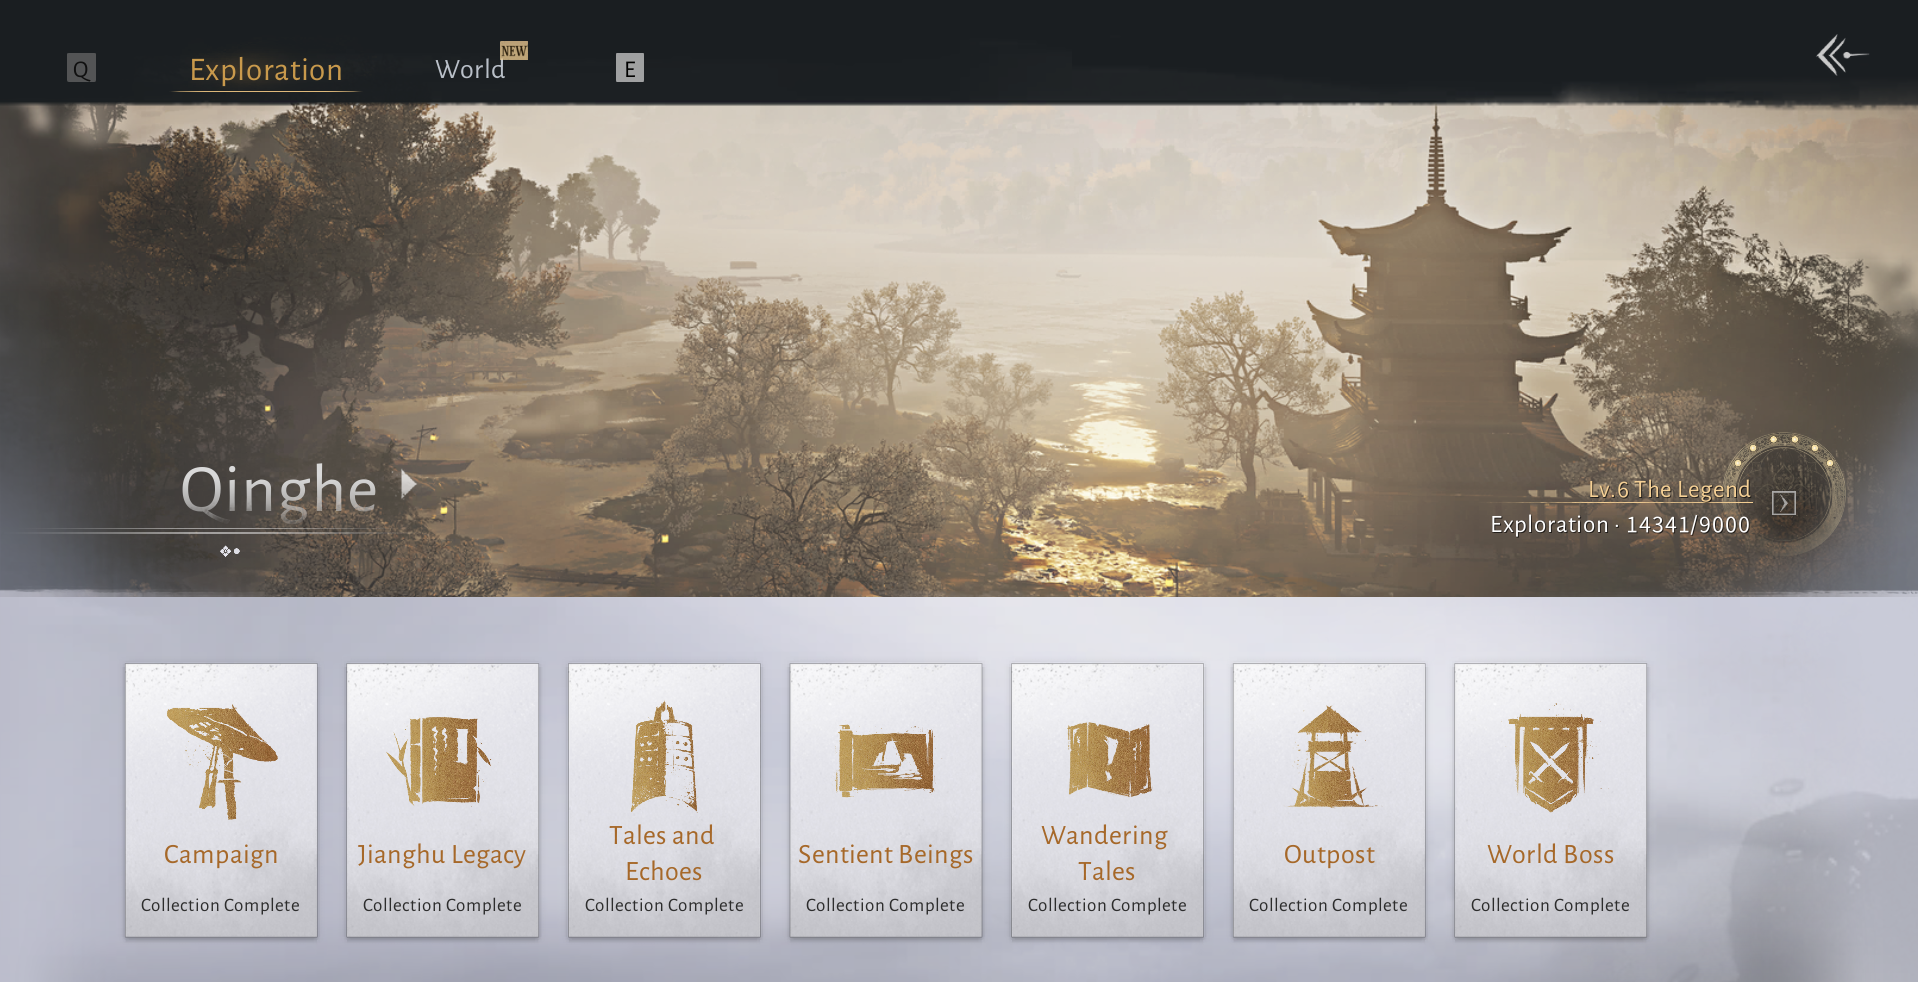Click the region page indicator dots

coord(230,551)
